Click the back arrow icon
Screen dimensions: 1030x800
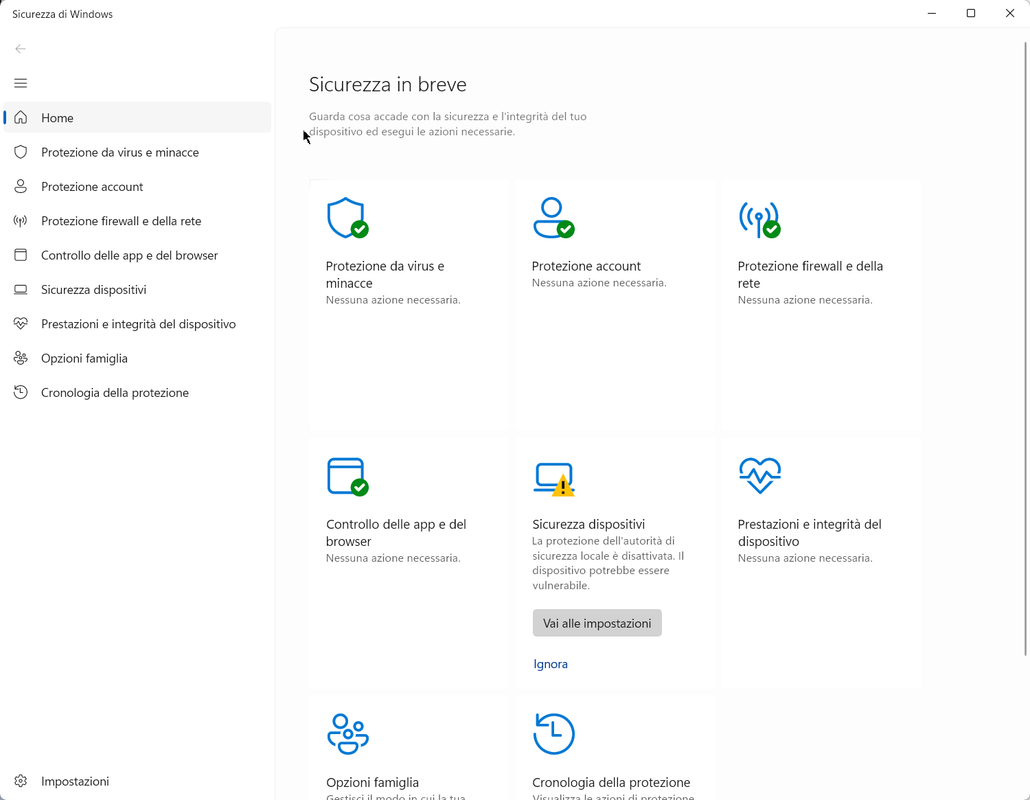20,49
